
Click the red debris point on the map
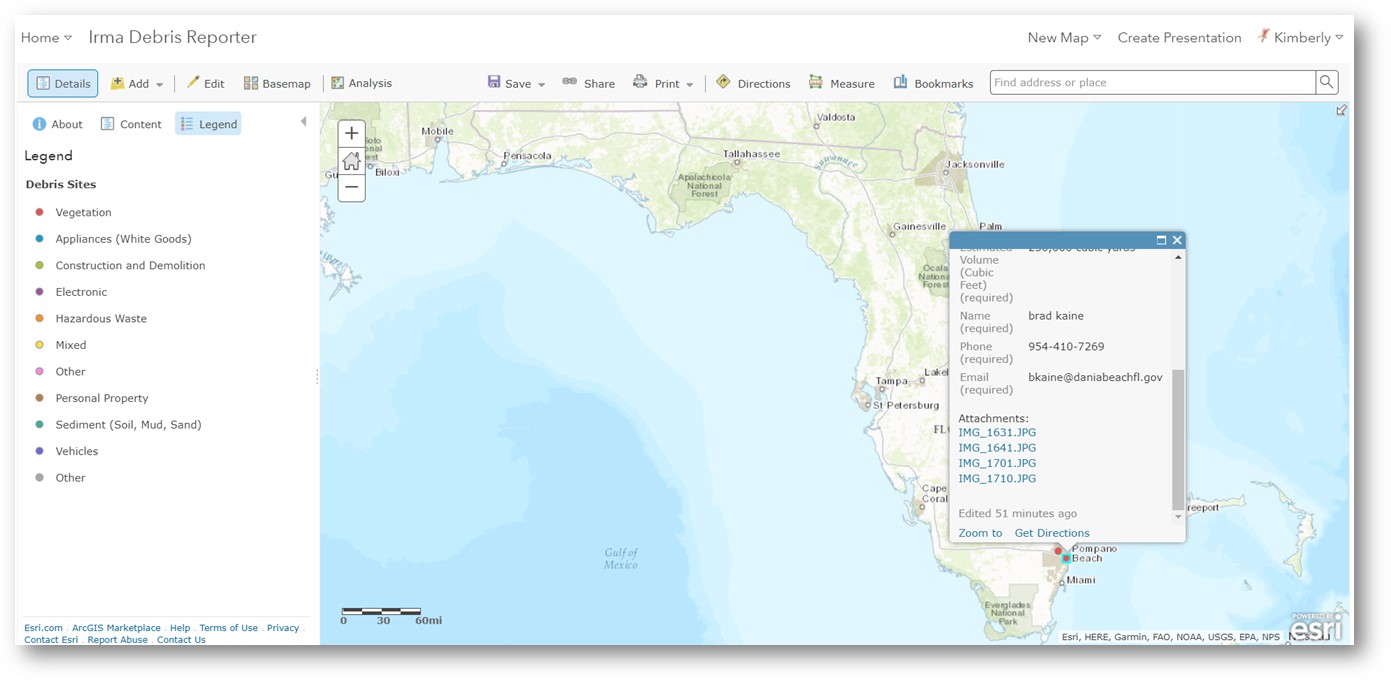[1058, 551]
